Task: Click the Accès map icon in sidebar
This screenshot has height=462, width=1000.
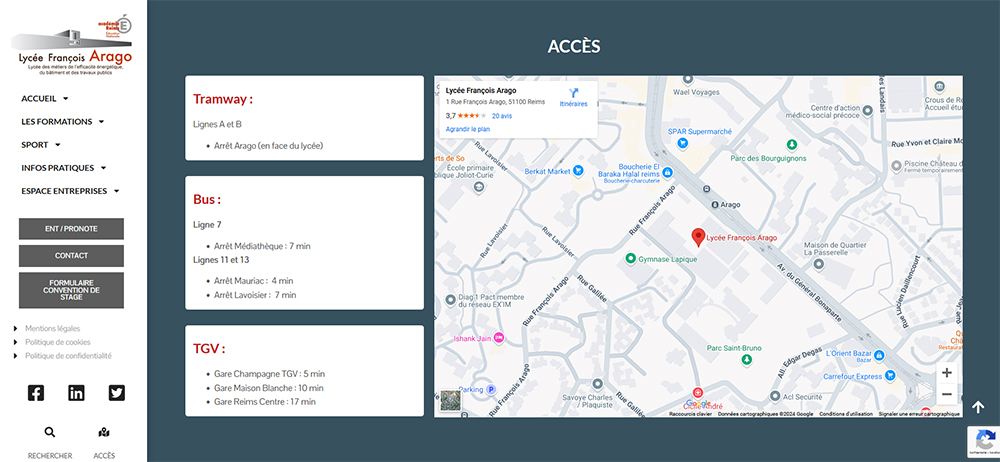Action: [104, 432]
